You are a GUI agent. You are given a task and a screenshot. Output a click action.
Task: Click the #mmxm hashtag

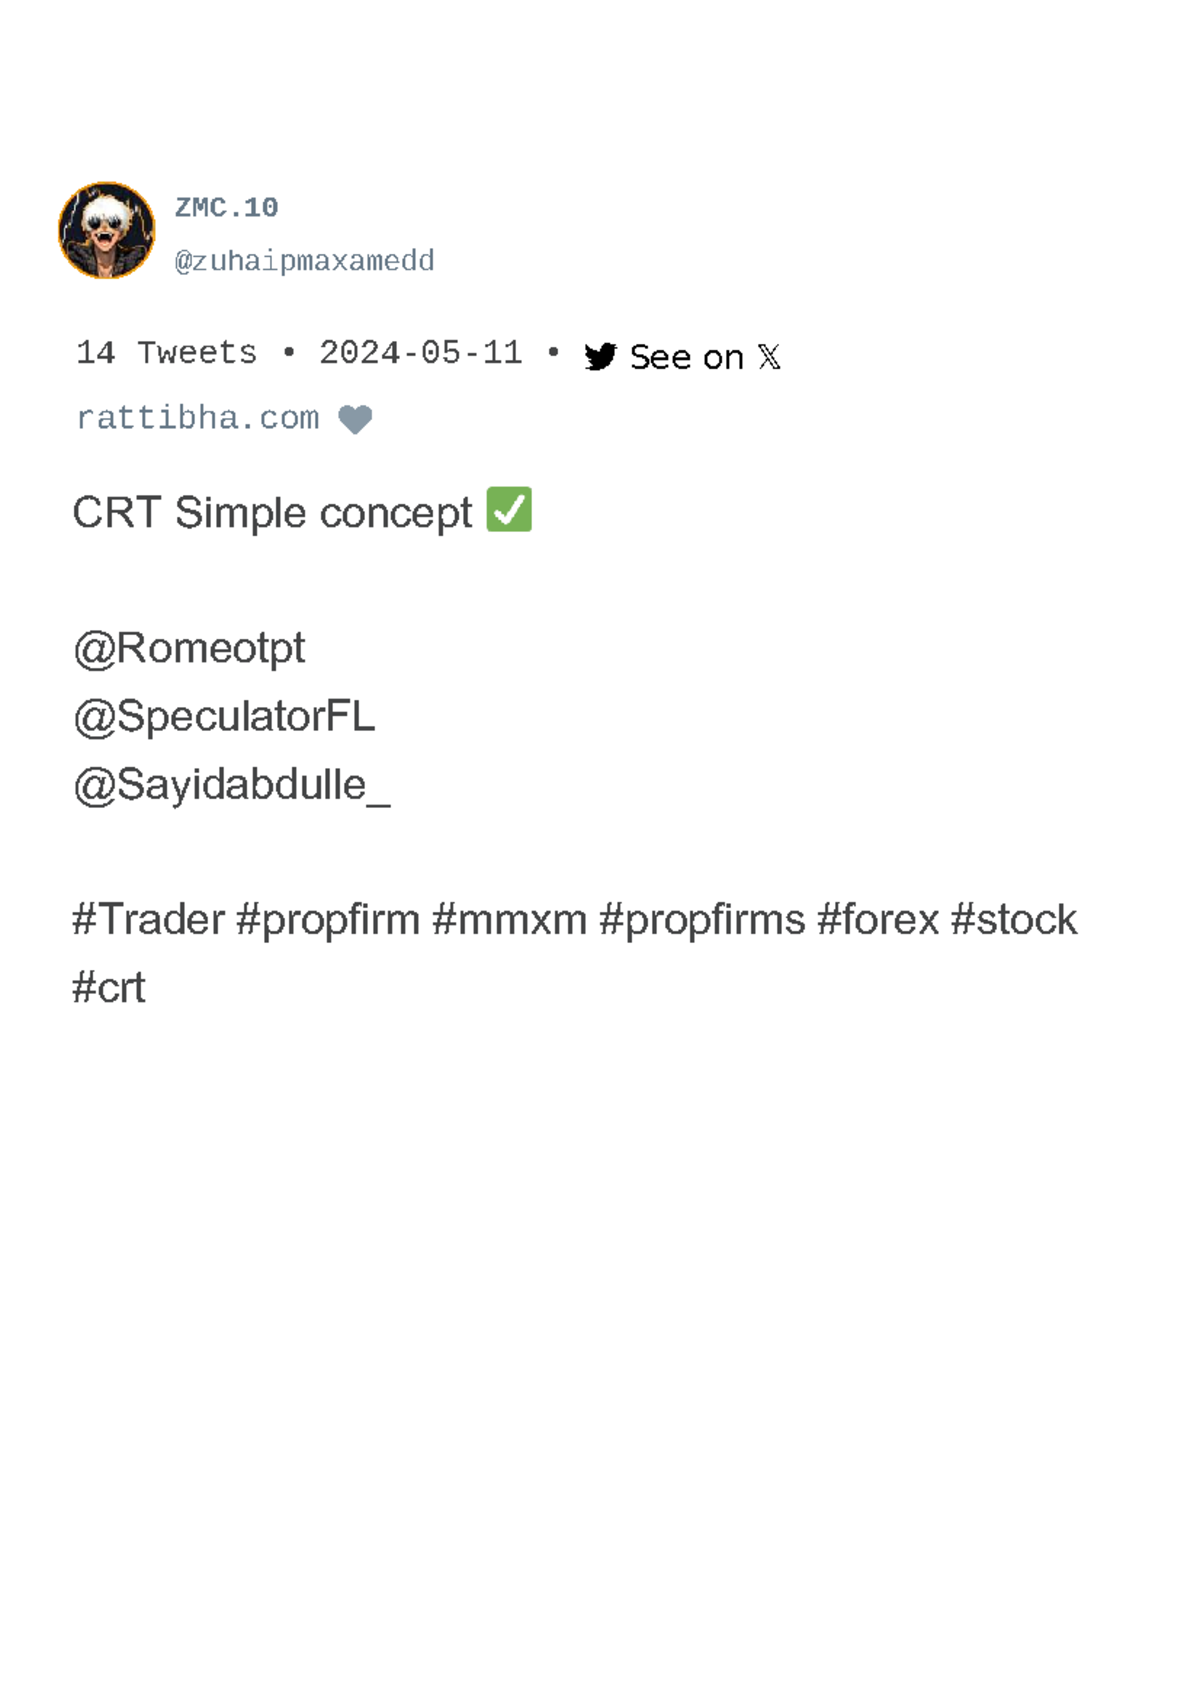[509, 920]
